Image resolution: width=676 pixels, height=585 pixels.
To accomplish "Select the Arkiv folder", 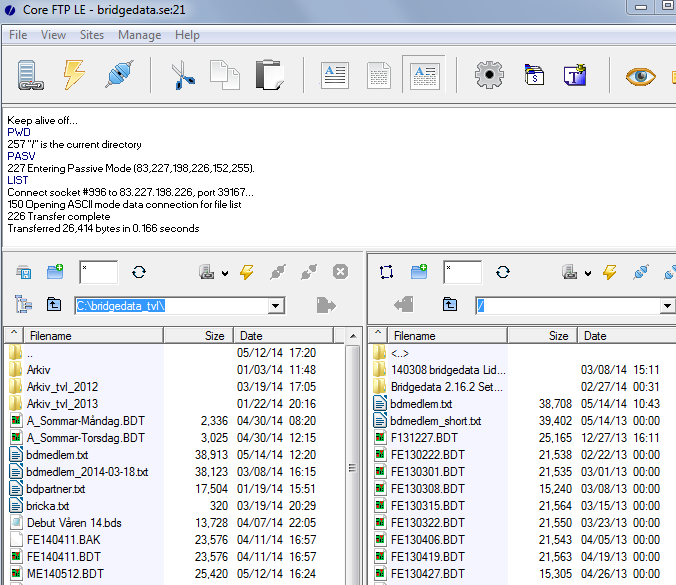I will [38, 370].
